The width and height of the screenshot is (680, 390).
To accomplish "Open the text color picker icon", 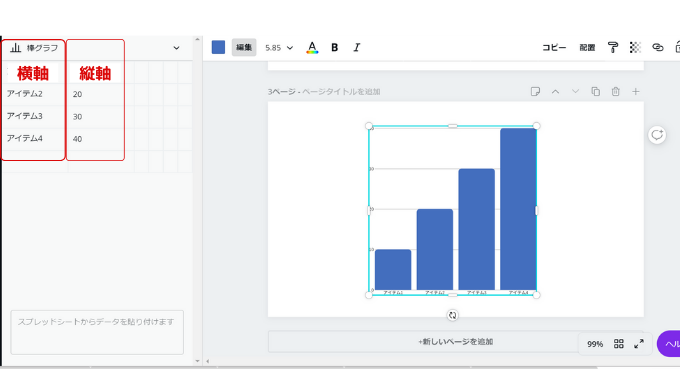I will 312,47.
